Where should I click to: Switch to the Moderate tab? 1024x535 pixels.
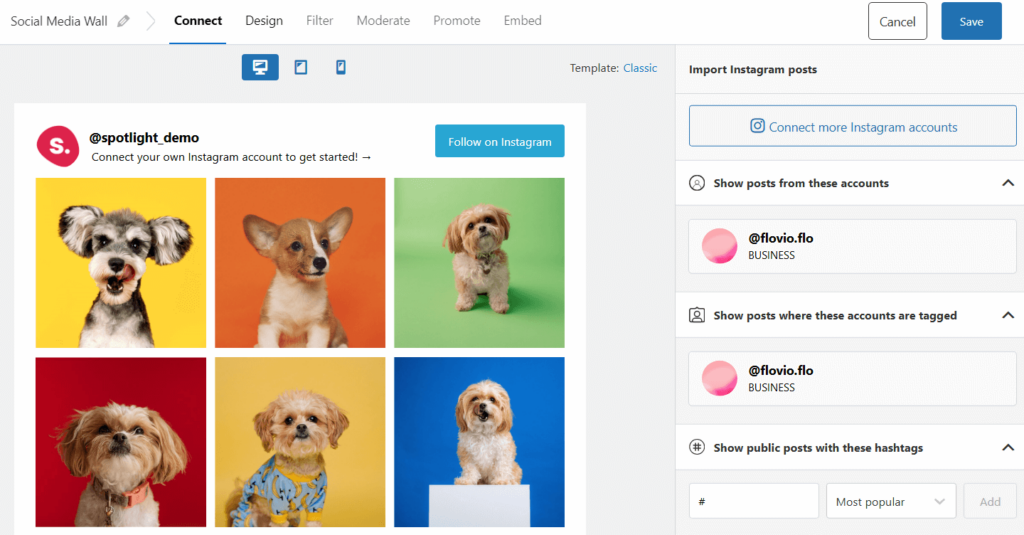click(x=383, y=21)
